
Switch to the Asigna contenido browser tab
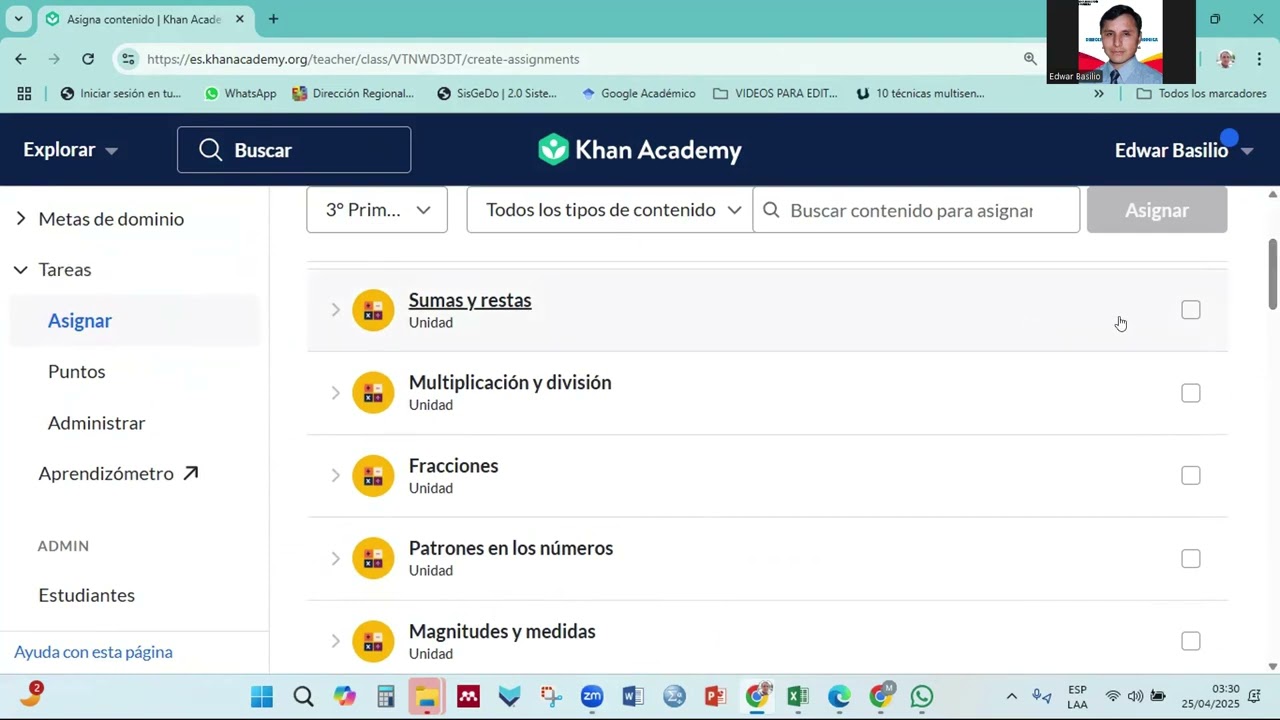145,19
